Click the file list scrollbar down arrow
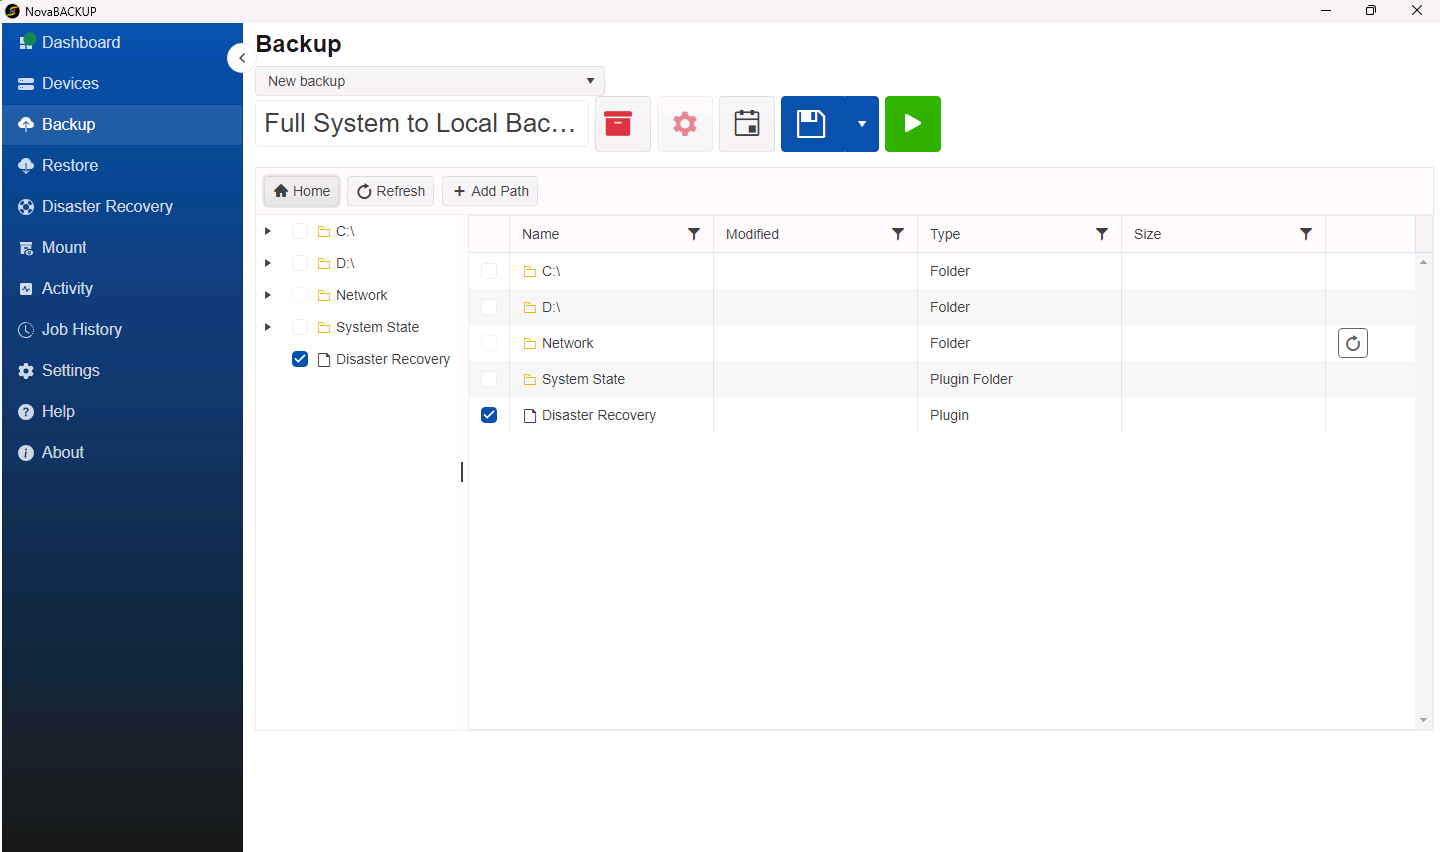 (x=1423, y=720)
